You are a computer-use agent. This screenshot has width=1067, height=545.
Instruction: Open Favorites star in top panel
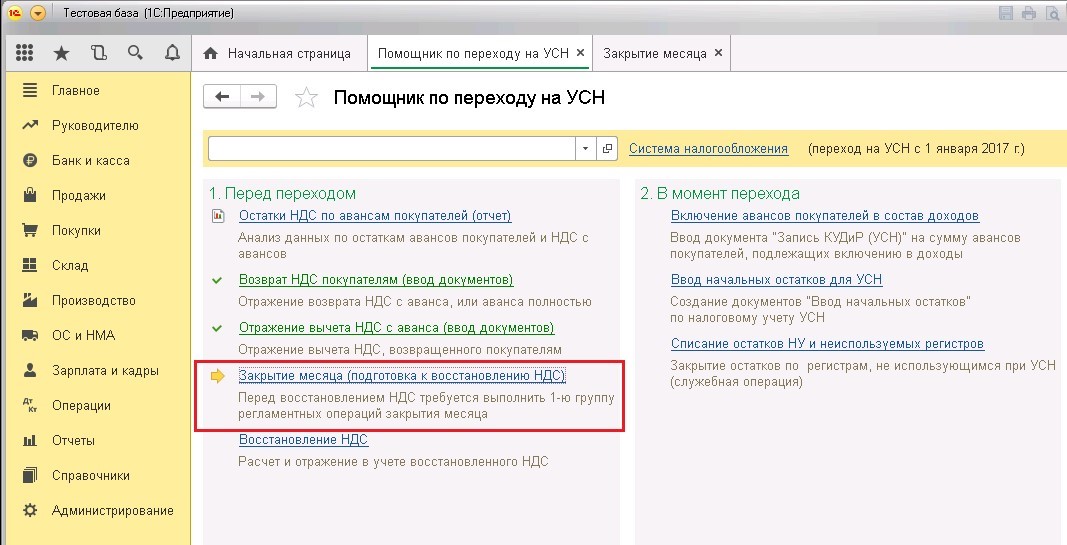pyautogui.click(x=61, y=53)
